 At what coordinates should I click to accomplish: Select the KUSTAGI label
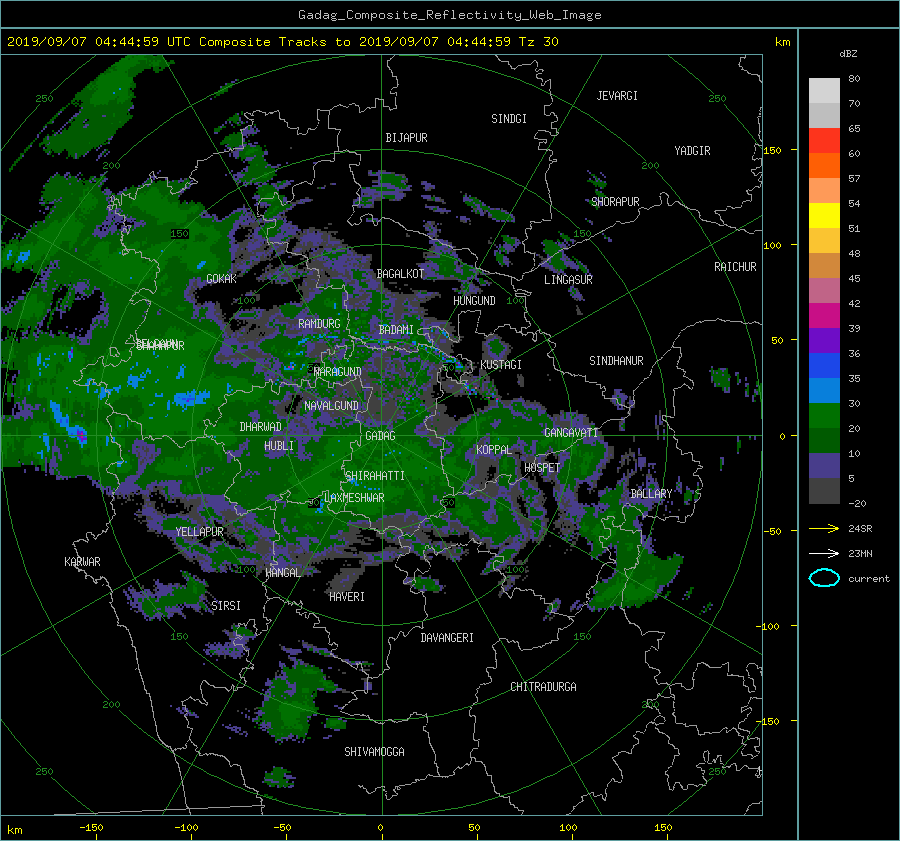point(501,365)
